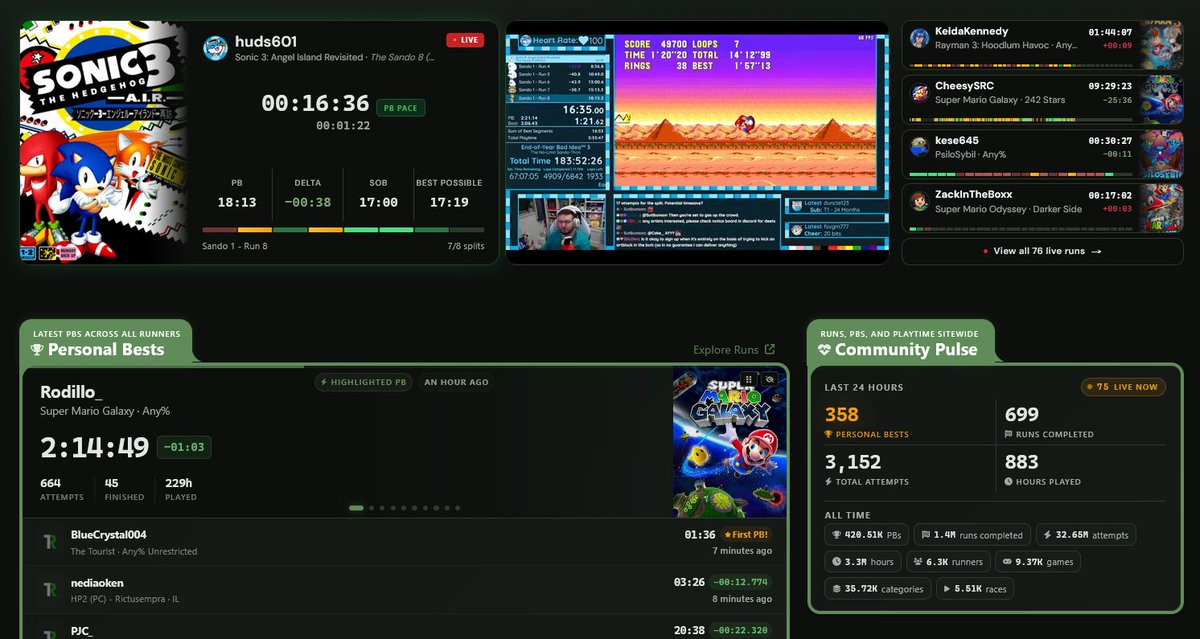
Task: Click BlueCrystal004's game icon
Action: coord(49,542)
